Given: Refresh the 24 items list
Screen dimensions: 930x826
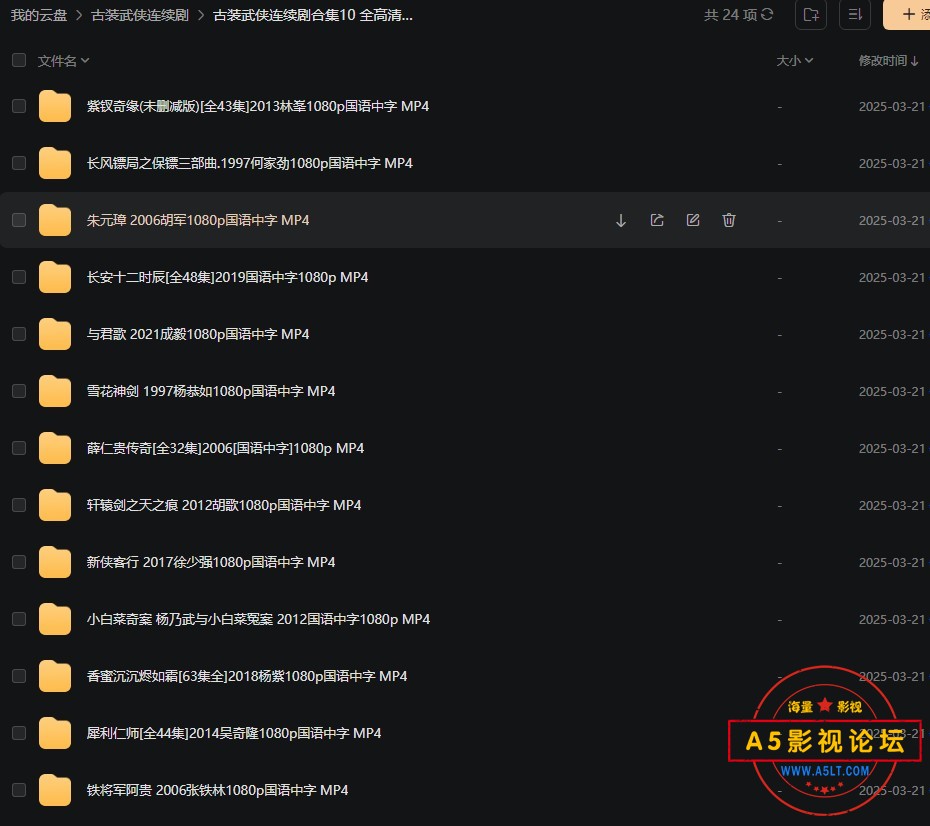Looking at the screenshot, I should point(767,14).
